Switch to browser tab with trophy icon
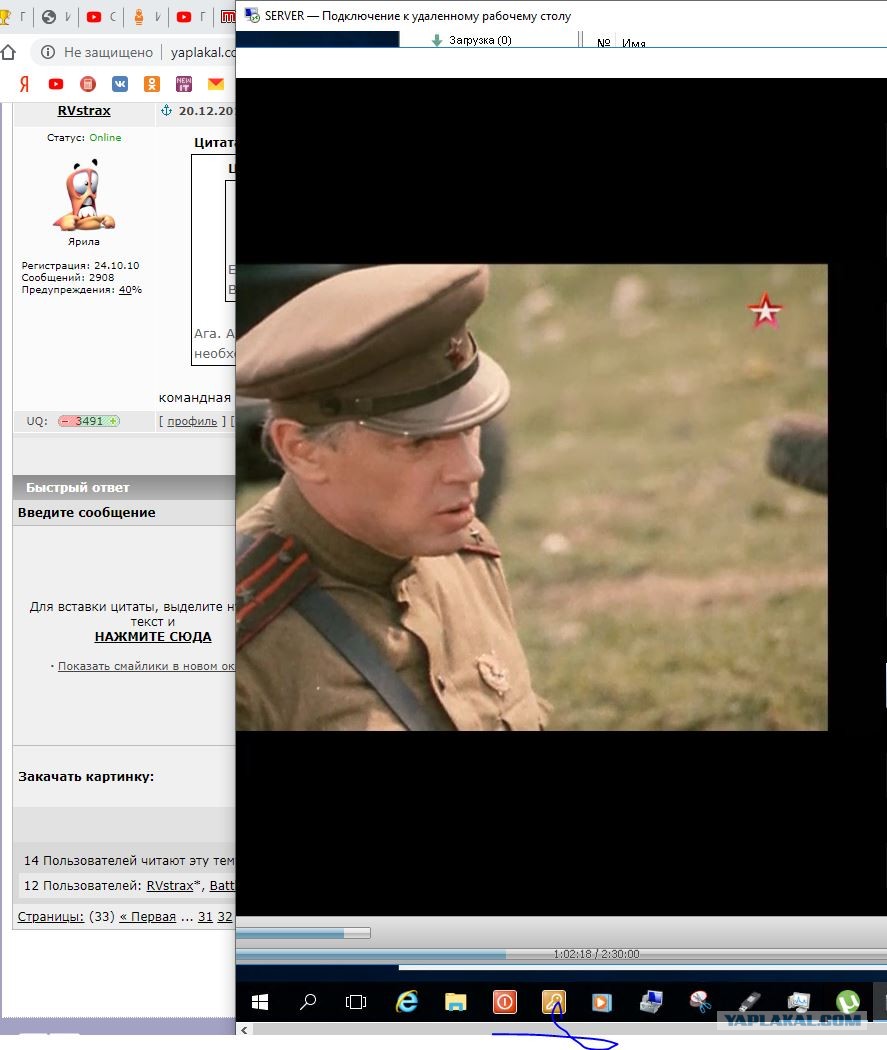887x1050 pixels. 5,17
